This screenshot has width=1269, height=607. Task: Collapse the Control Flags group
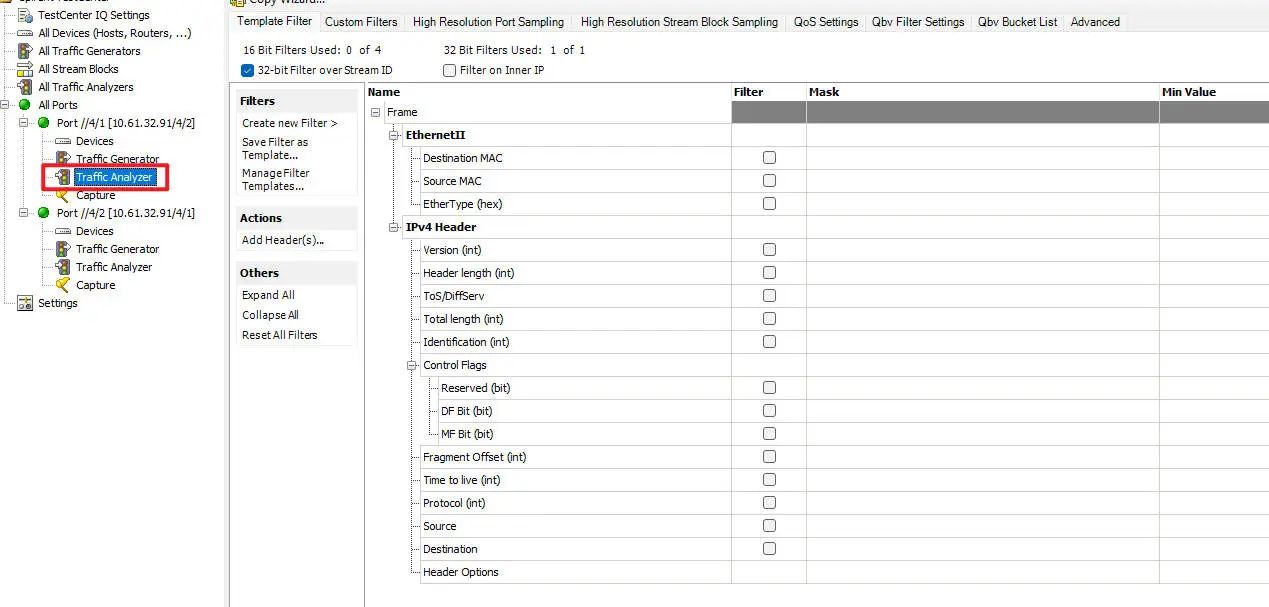click(x=412, y=365)
